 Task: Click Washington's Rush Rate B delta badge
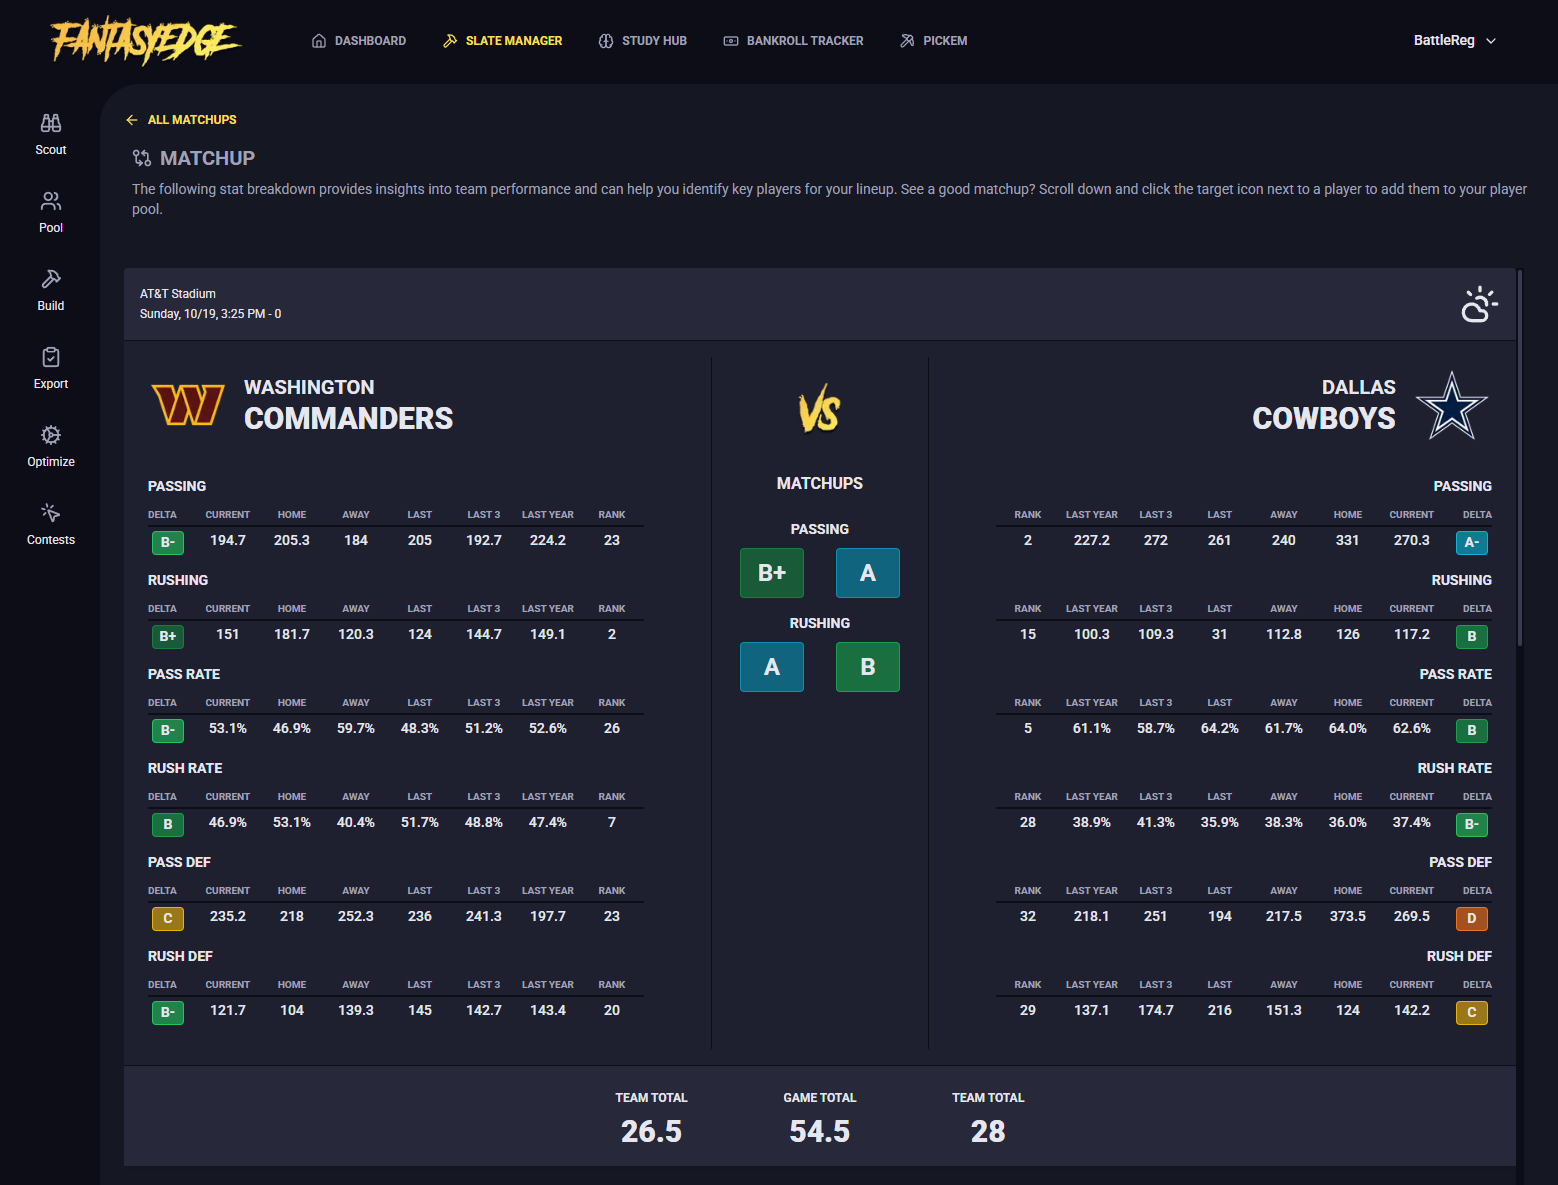168,824
